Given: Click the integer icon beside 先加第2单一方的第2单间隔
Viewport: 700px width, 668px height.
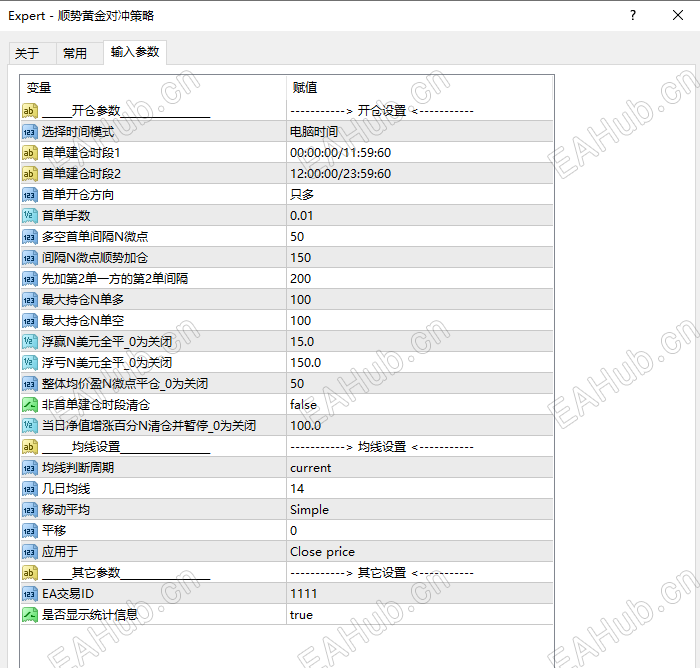Looking at the screenshot, I should tap(29, 279).
